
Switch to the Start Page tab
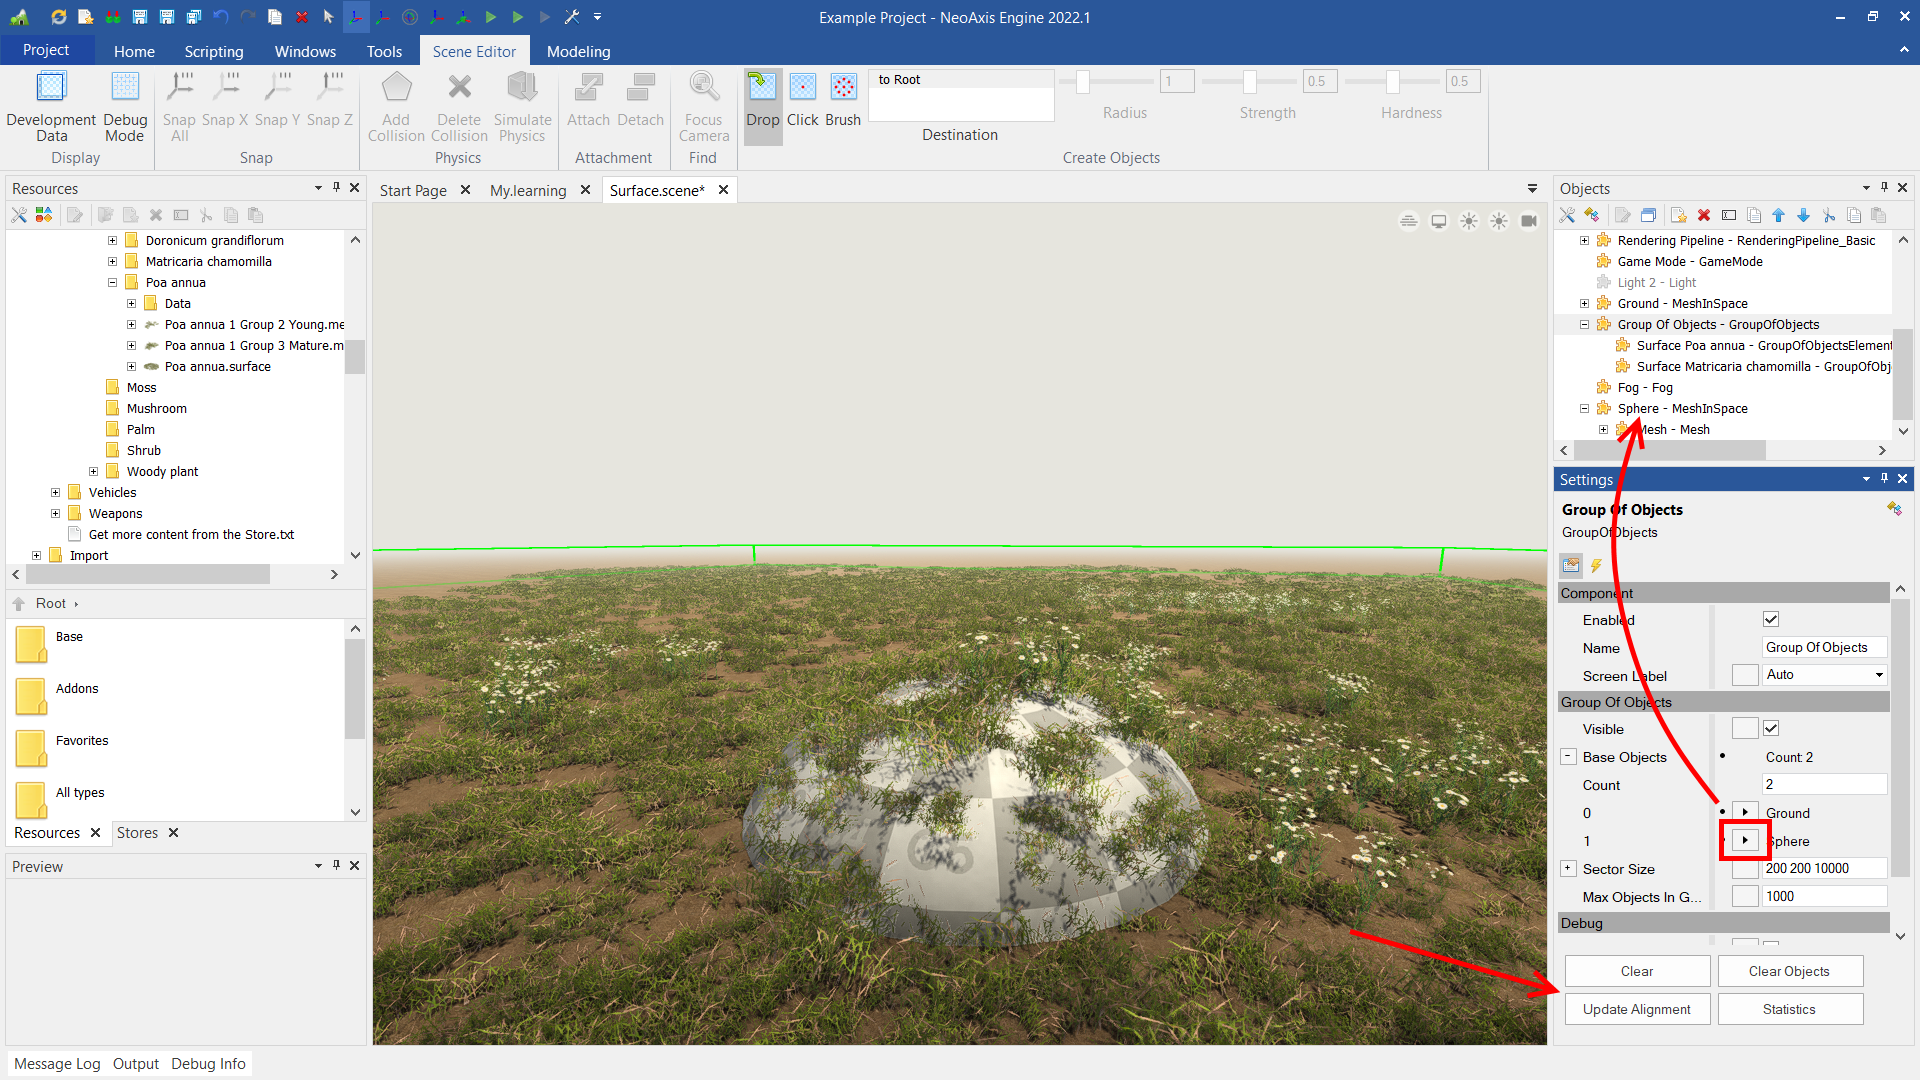(413, 190)
